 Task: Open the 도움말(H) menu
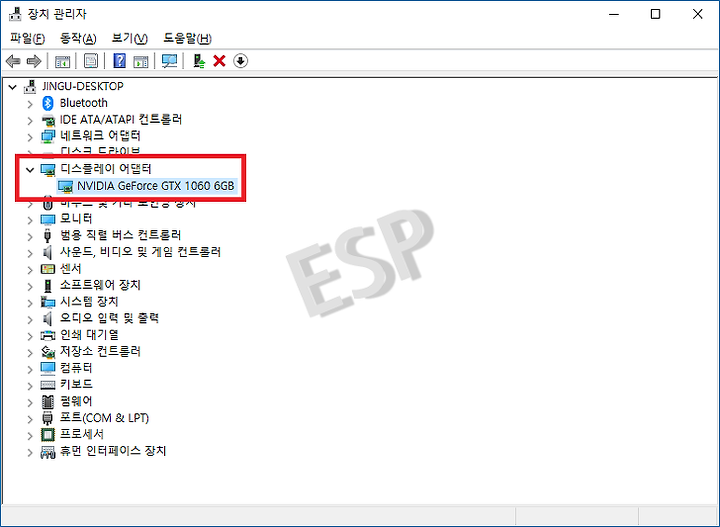click(187, 39)
